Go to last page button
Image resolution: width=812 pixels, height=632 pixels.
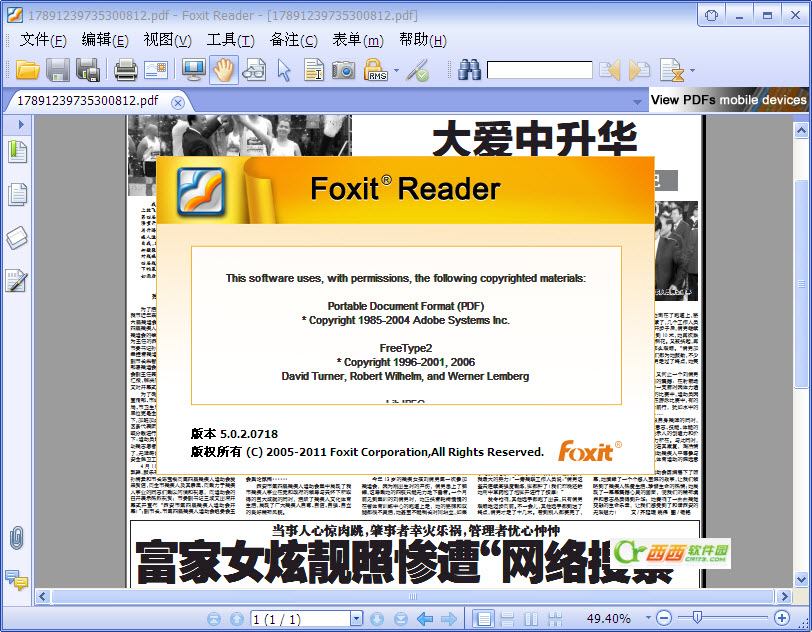tap(400, 619)
